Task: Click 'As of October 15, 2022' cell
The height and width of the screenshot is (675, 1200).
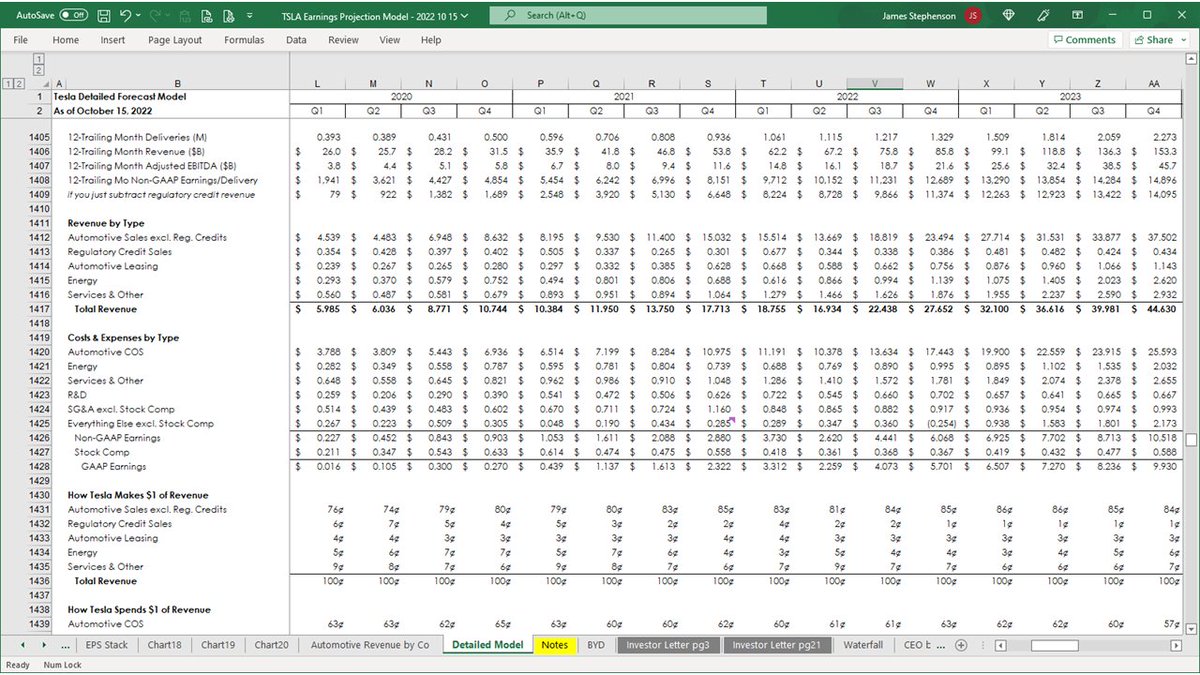Action: (x=104, y=110)
